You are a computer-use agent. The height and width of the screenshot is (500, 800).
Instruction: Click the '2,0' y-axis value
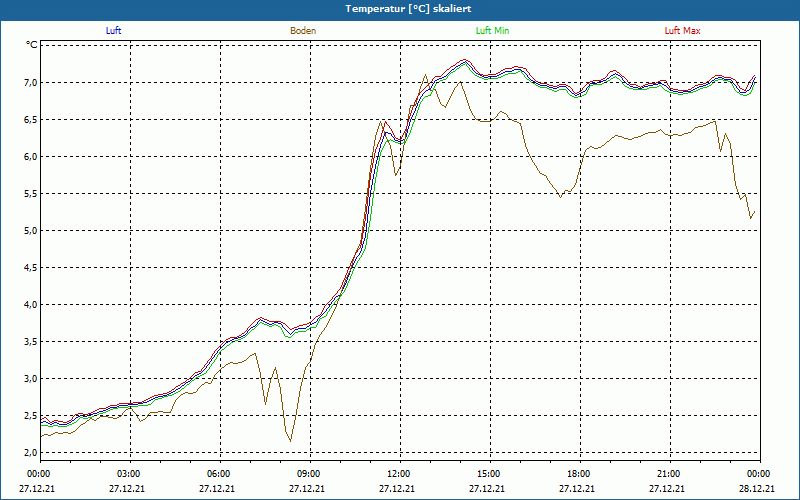(x=31, y=453)
